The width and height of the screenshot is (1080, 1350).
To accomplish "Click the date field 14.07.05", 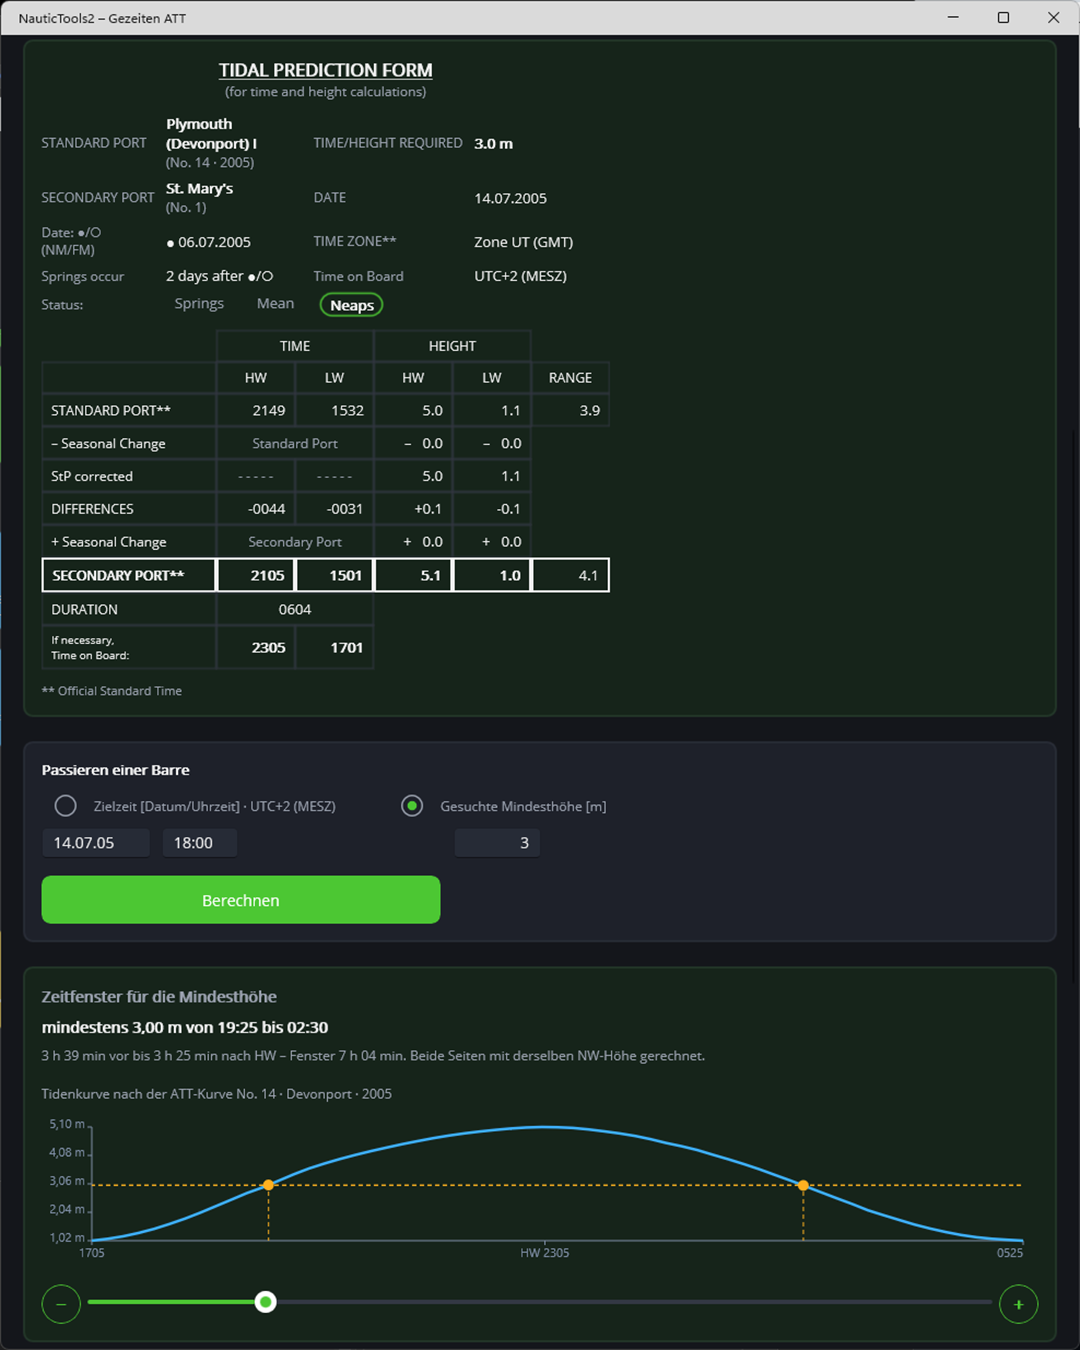I will 96,843.
